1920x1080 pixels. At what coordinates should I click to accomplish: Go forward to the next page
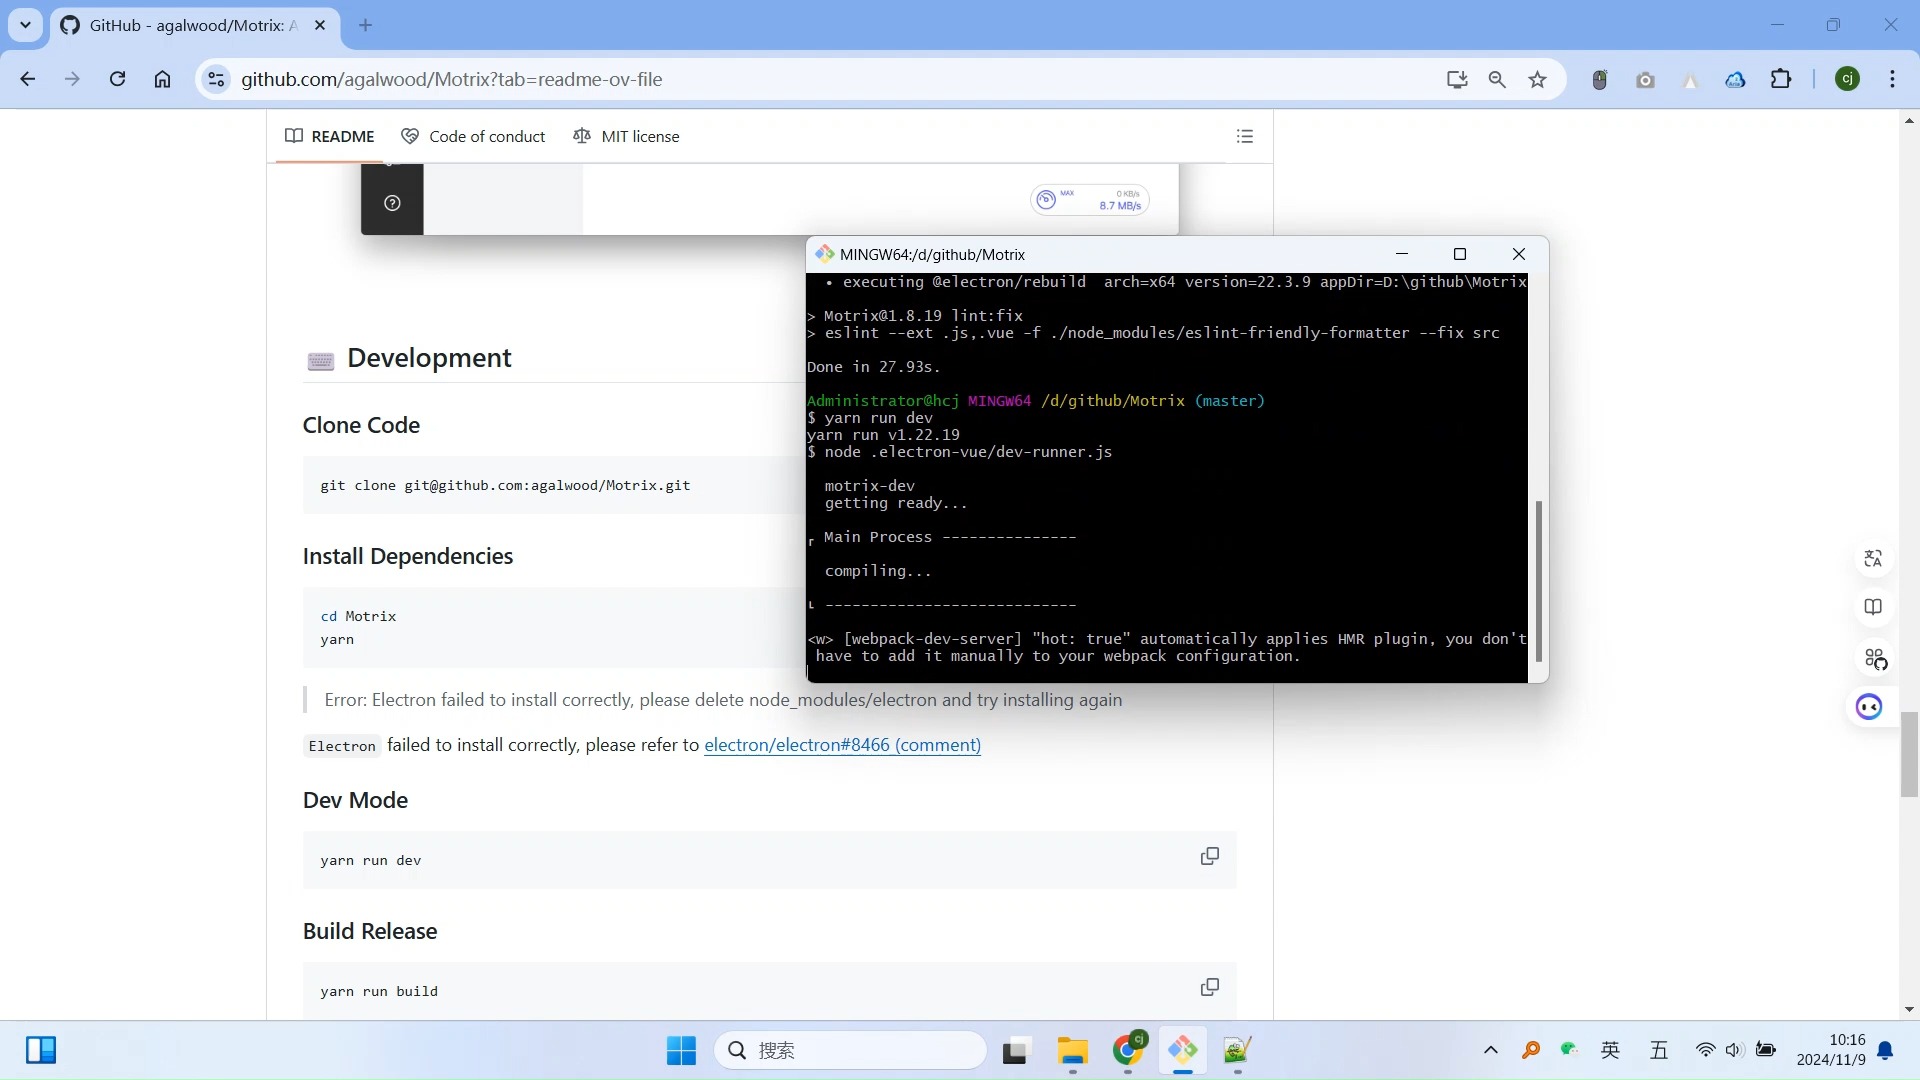[72, 79]
